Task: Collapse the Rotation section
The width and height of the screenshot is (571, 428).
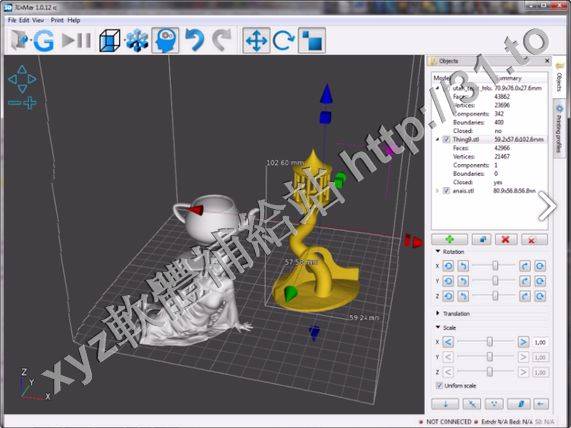Action: (x=438, y=252)
